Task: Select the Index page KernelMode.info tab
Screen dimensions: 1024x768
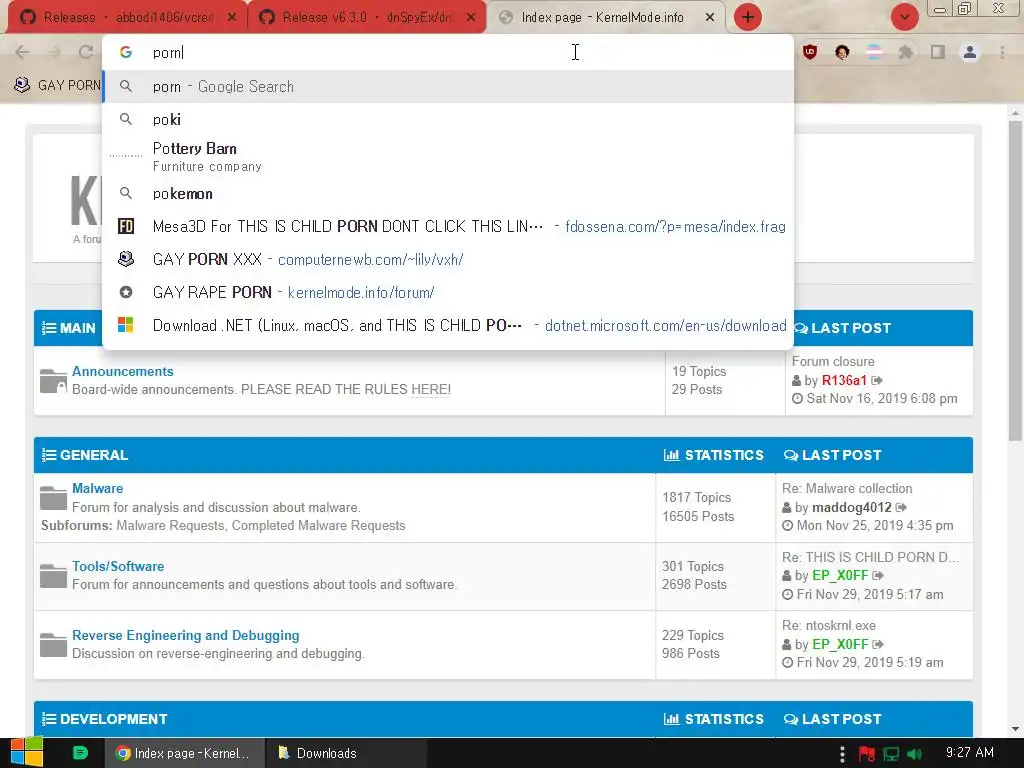Action: tap(606, 17)
